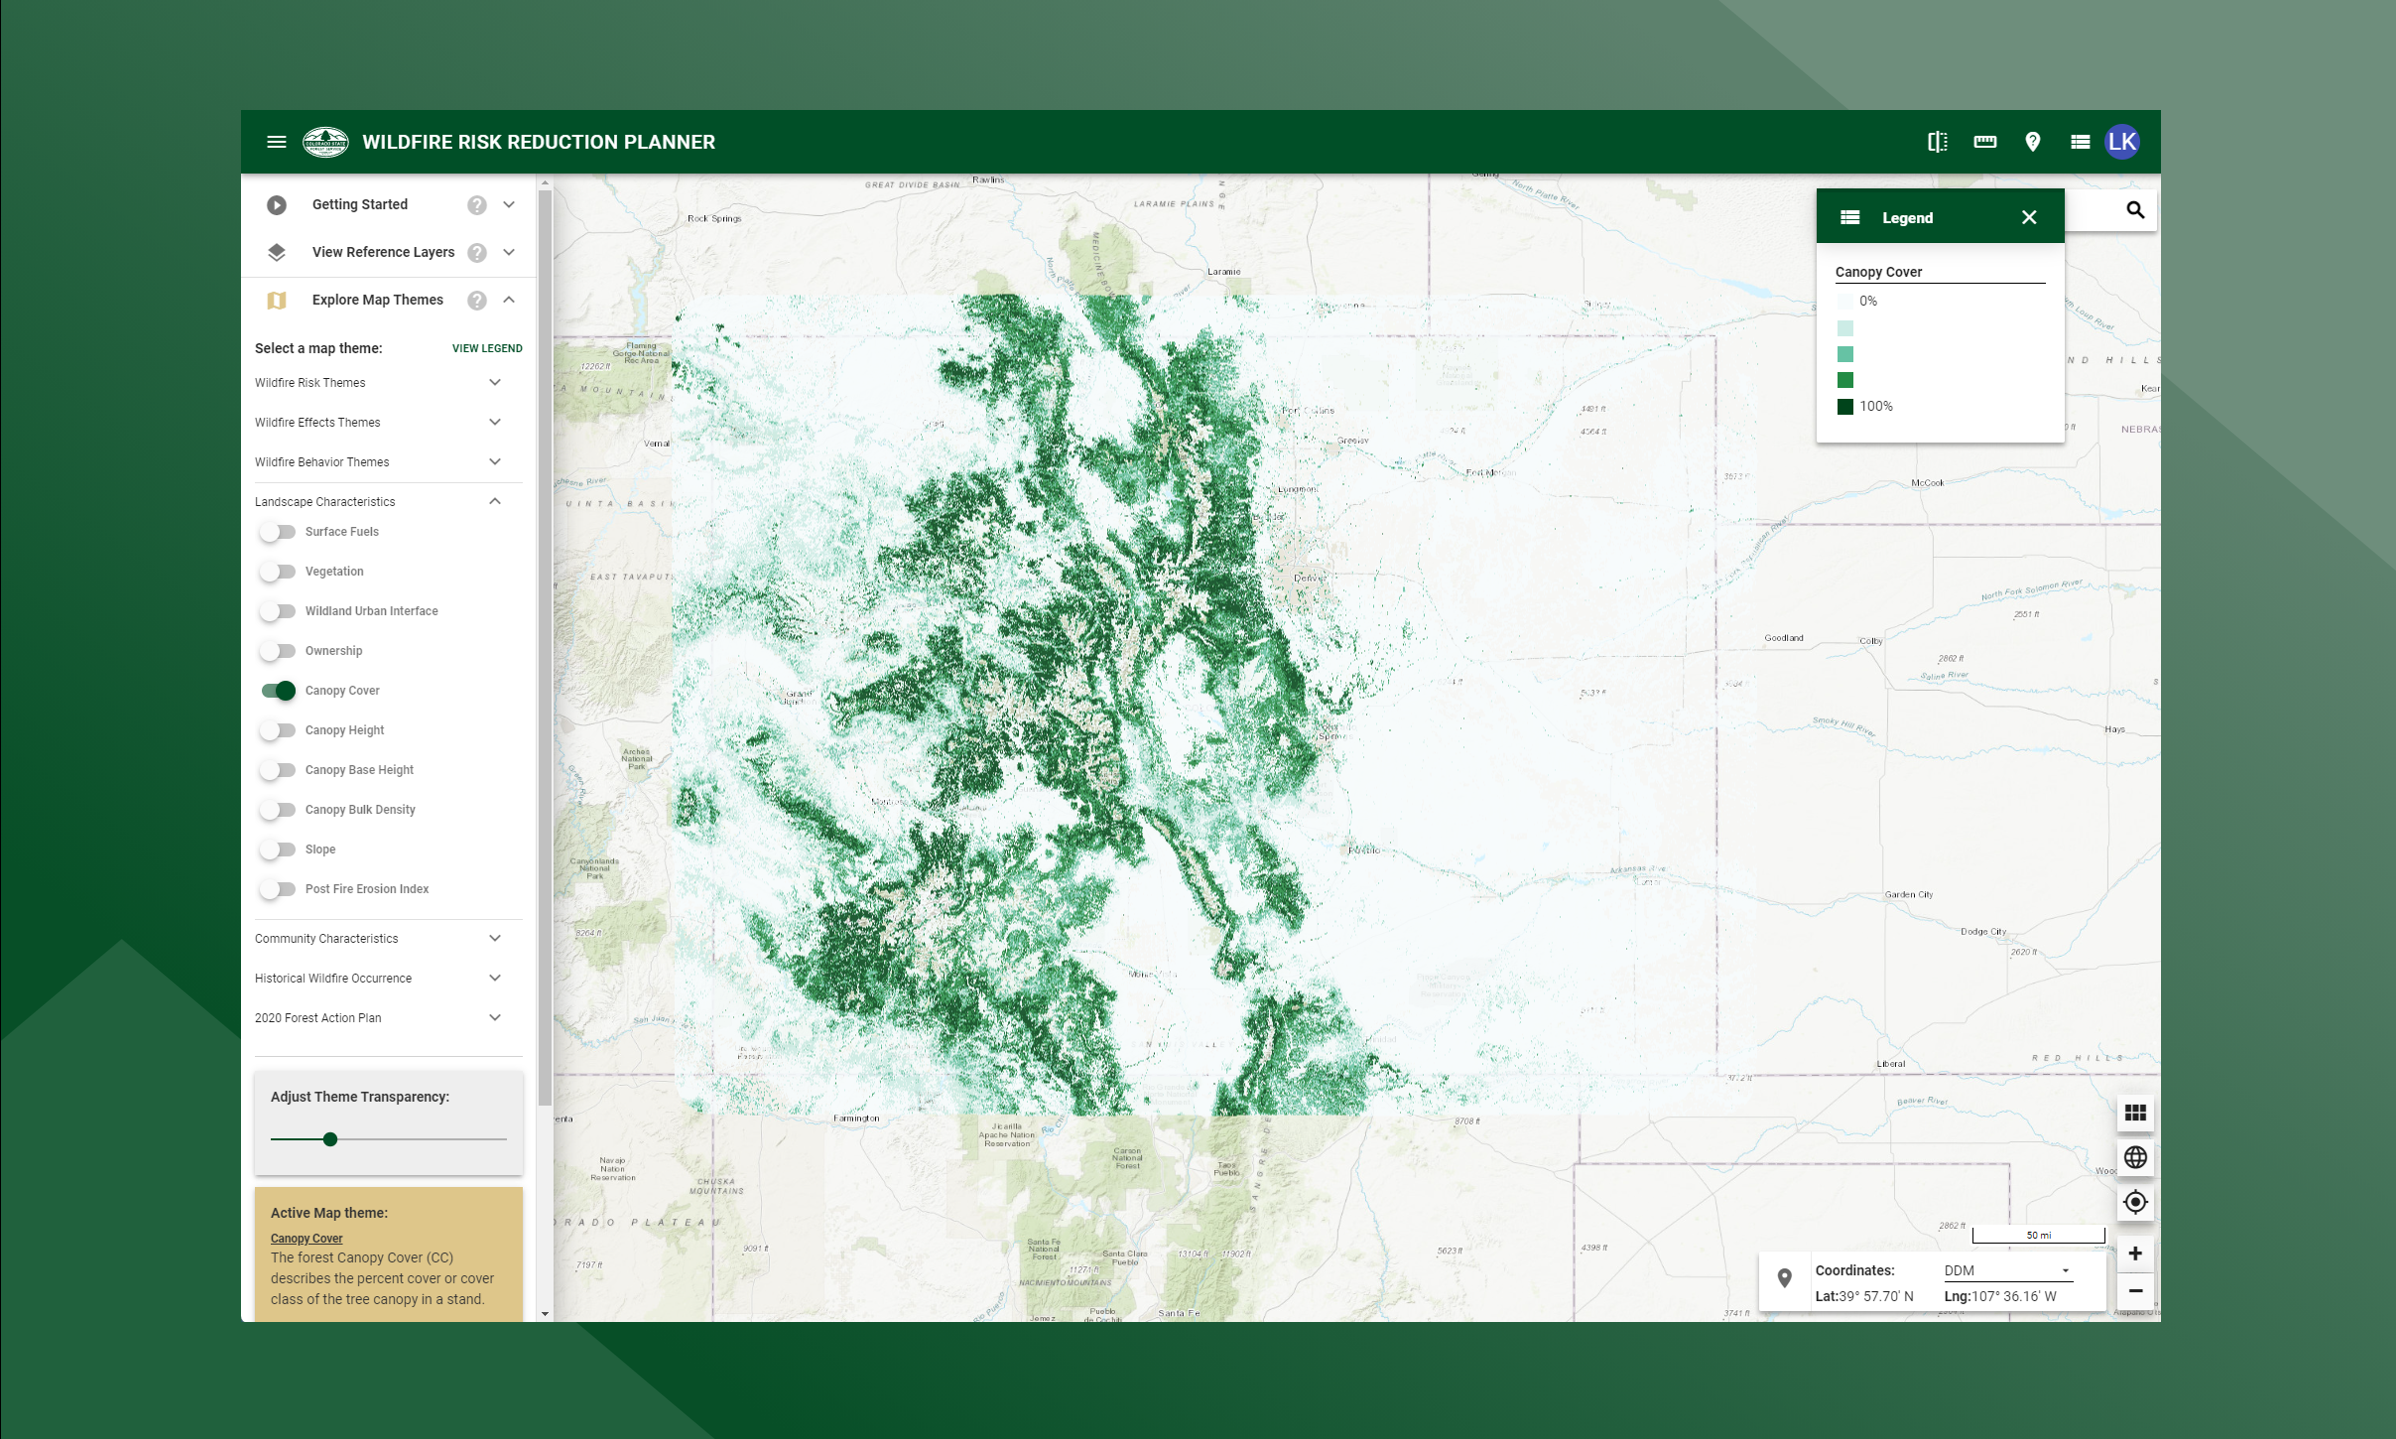2396x1439 pixels.
Task: Click the Lng 107° 36.16' W readout
Action: point(2000,1297)
